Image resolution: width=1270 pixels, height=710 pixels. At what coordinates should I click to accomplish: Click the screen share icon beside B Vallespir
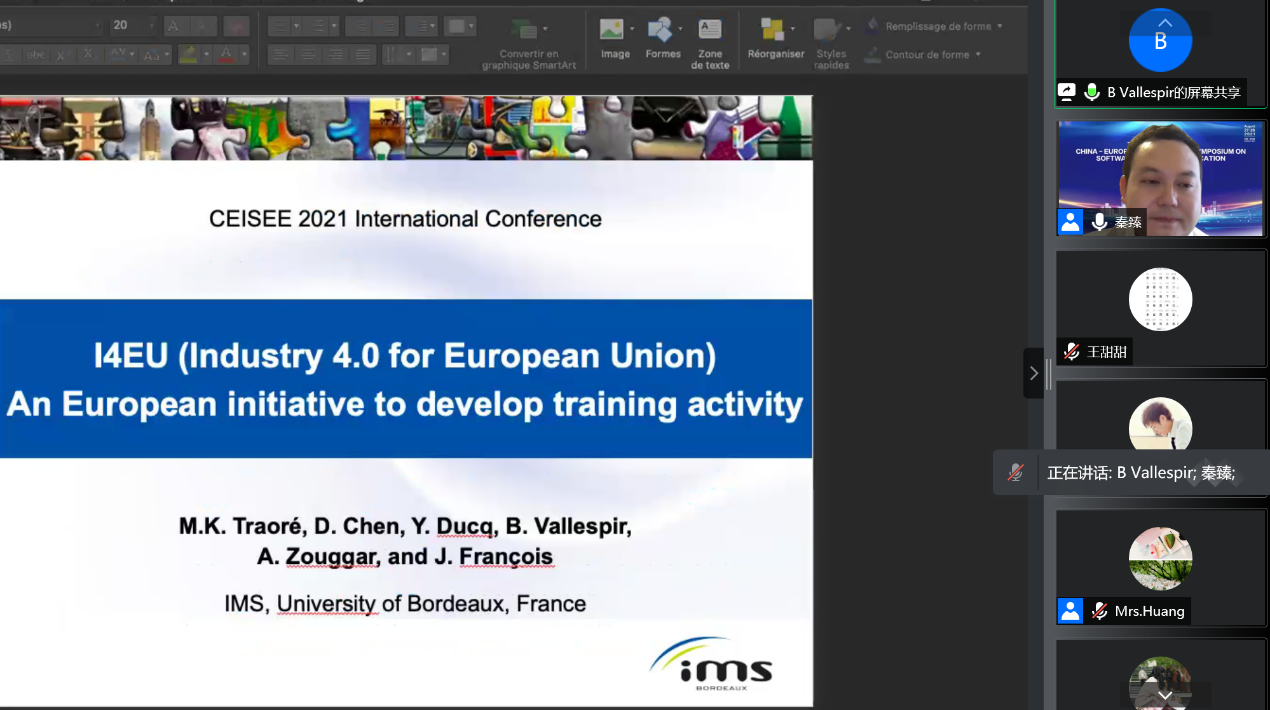click(x=1067, y=92)
